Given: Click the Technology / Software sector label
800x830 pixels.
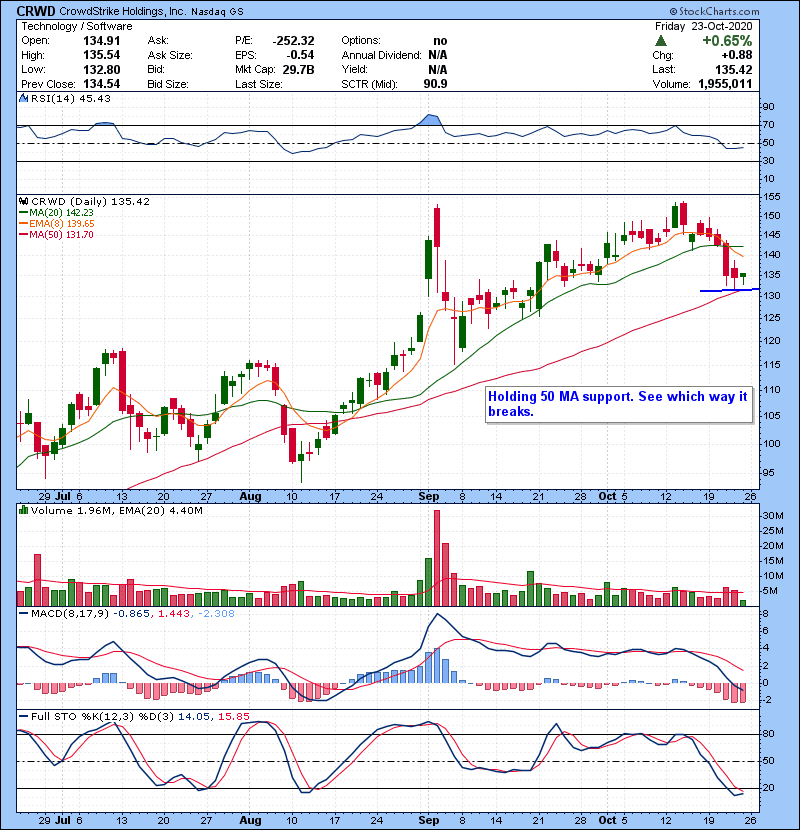Looking at the screenshot, I should (x=77, y=26).
